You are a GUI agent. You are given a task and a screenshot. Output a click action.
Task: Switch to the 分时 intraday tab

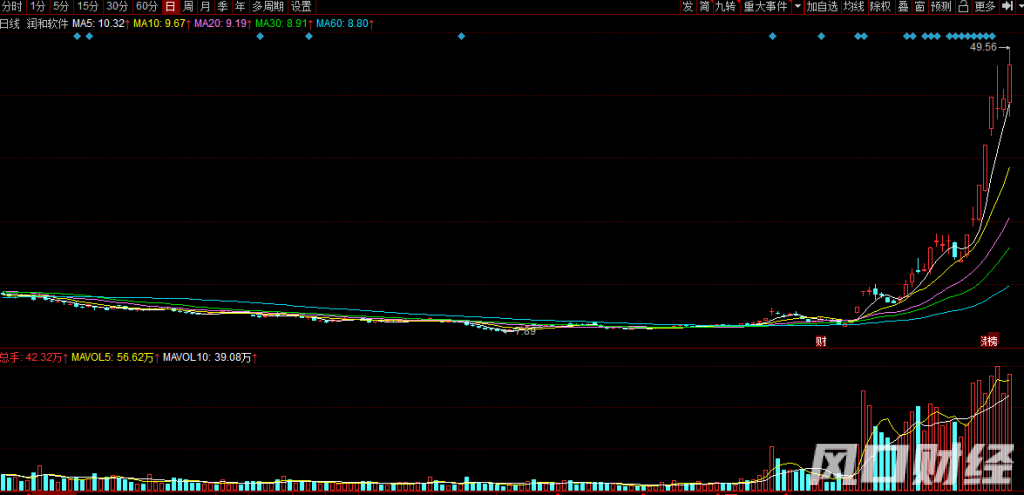click(11, 7)
